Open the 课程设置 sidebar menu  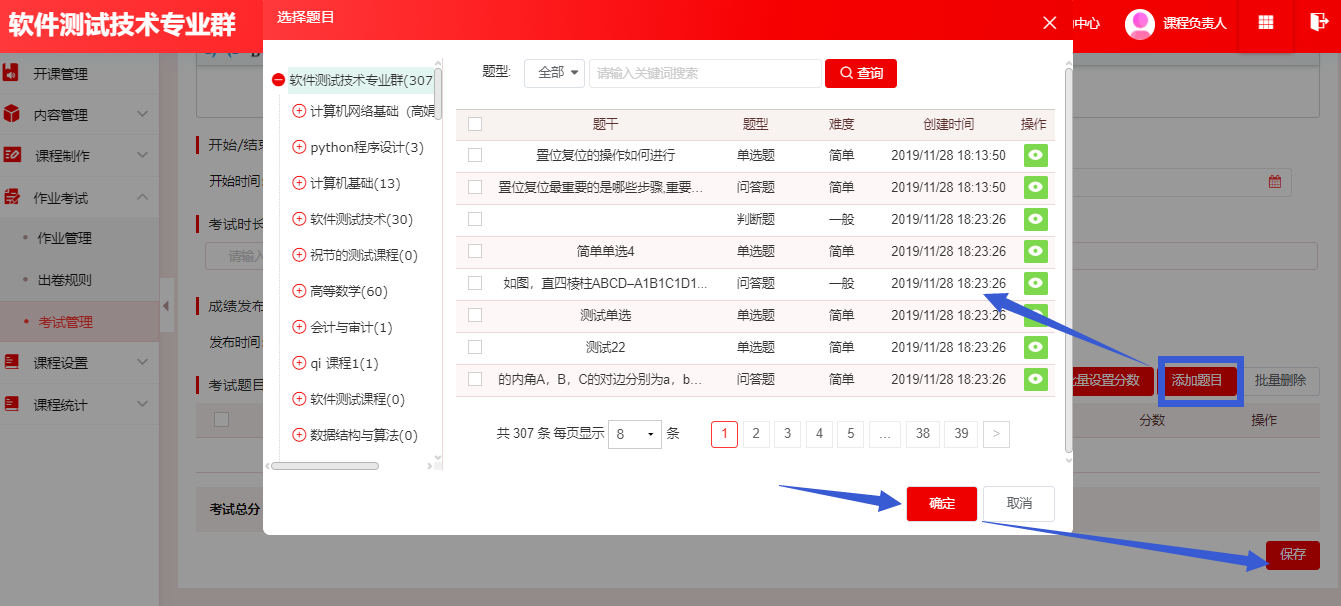click(x=60, y=363)
